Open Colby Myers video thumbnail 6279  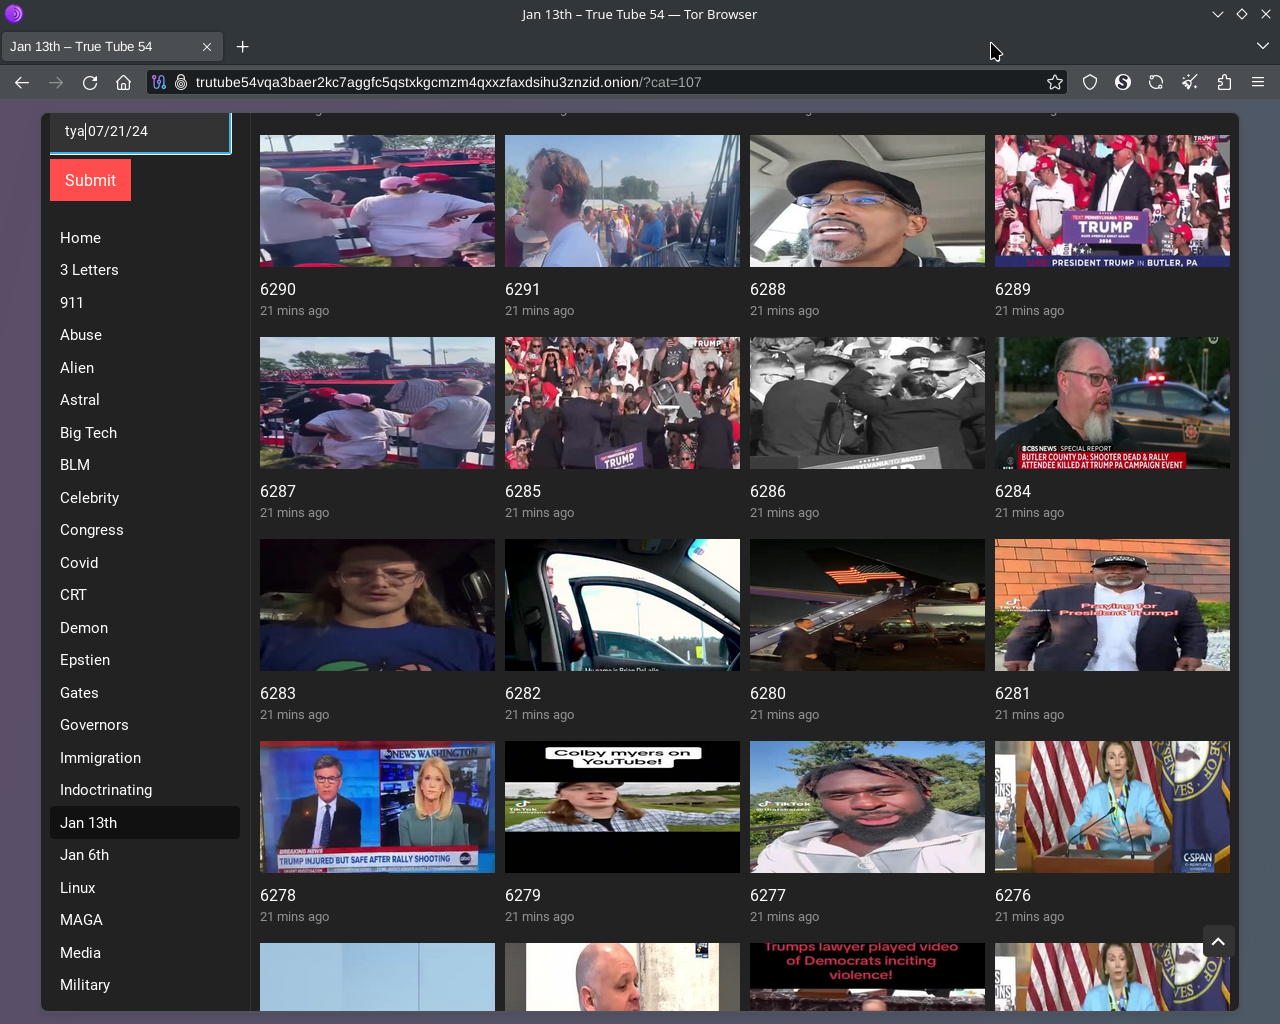[622, 807]
